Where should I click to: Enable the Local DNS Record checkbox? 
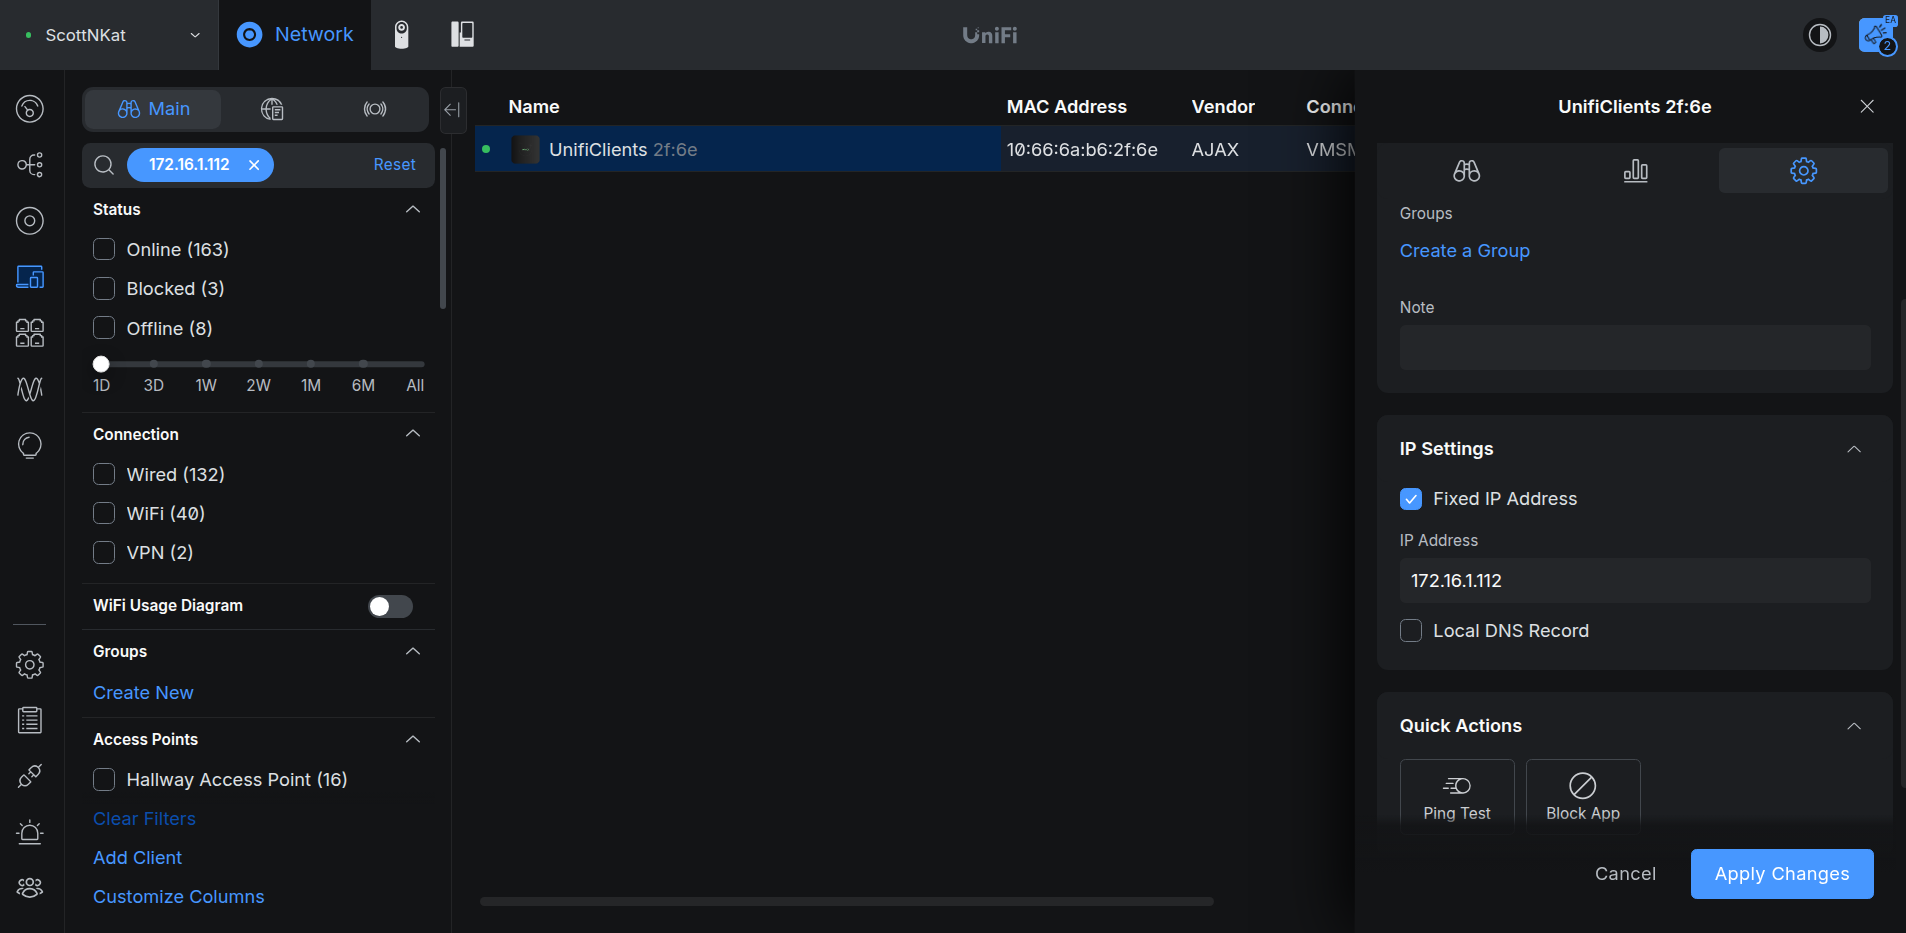pyautogui.click(x=1411, y=631)
